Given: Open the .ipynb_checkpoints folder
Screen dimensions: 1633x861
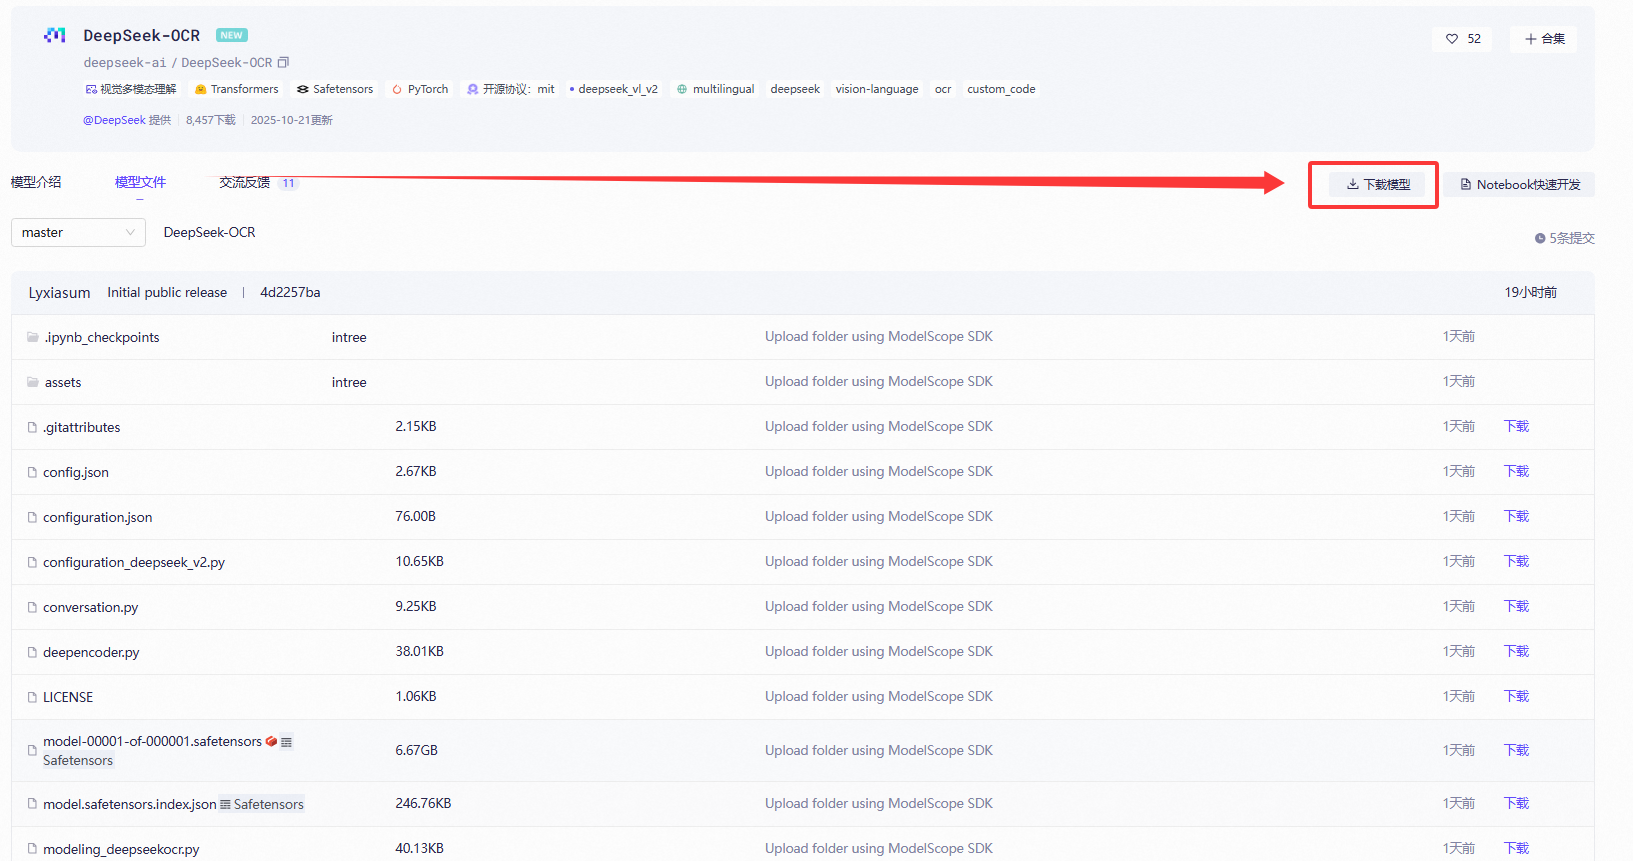Looking at the screenshot, I should click(x=101, y=337).
